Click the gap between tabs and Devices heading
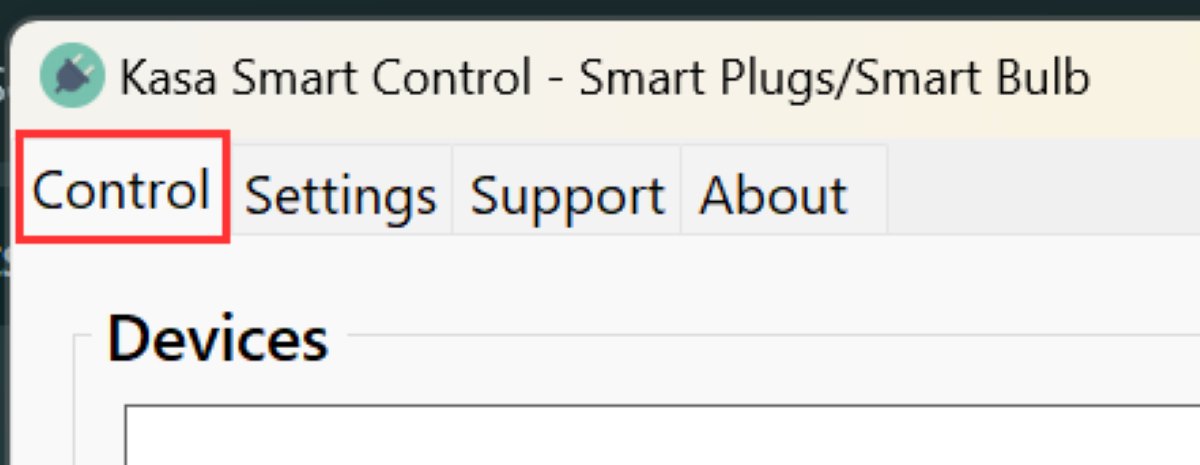 [600, 275]
